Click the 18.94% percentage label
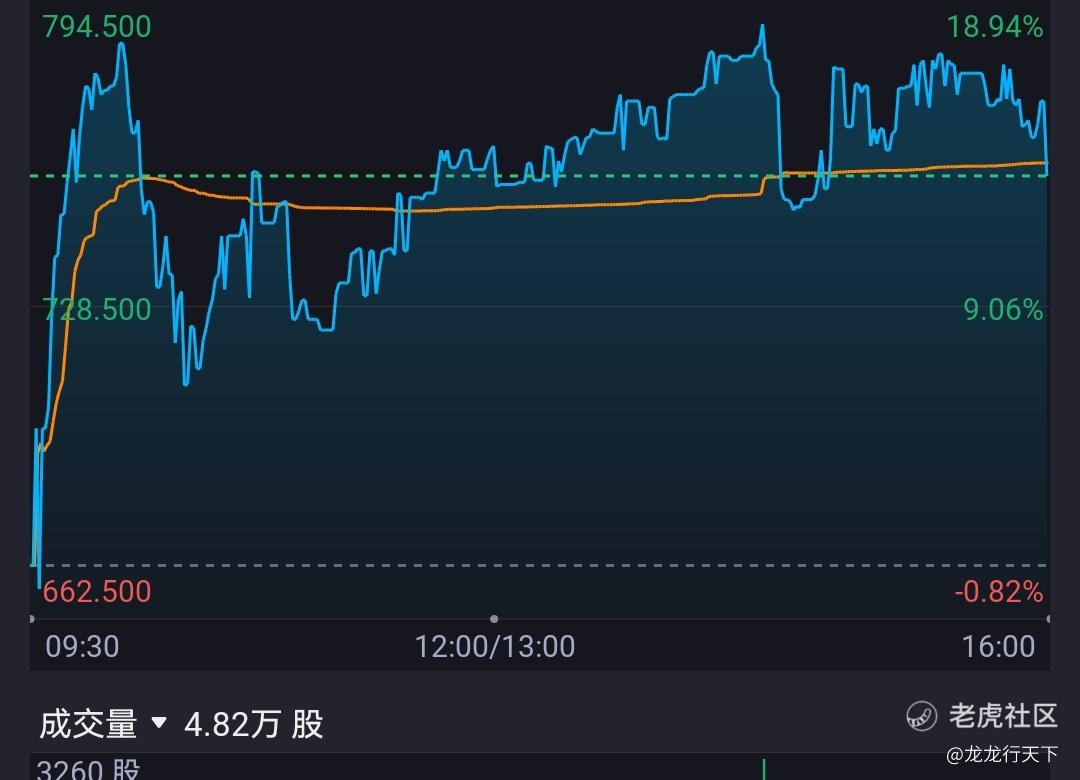Screen dimensions: 1080x780 click(995, 27)
